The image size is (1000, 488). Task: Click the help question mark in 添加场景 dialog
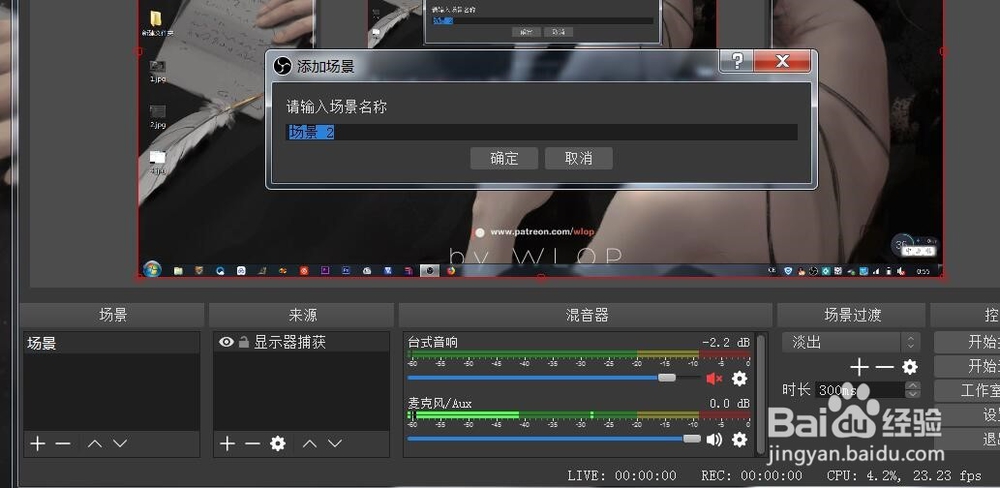pyautogui.click(x=737, y=61)
